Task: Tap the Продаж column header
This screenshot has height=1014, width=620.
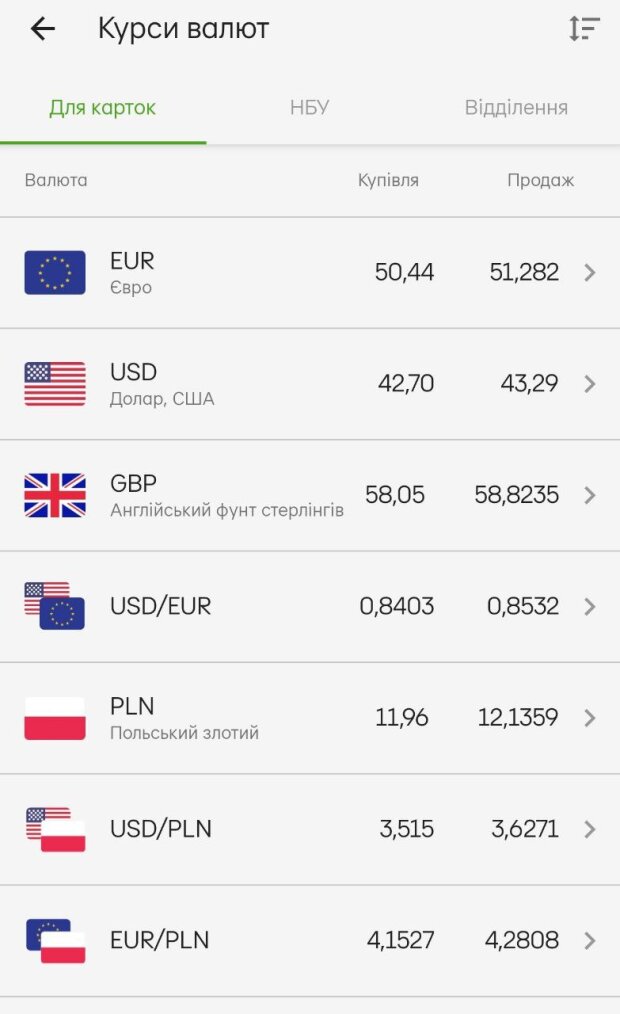Action: click(540, 181)
